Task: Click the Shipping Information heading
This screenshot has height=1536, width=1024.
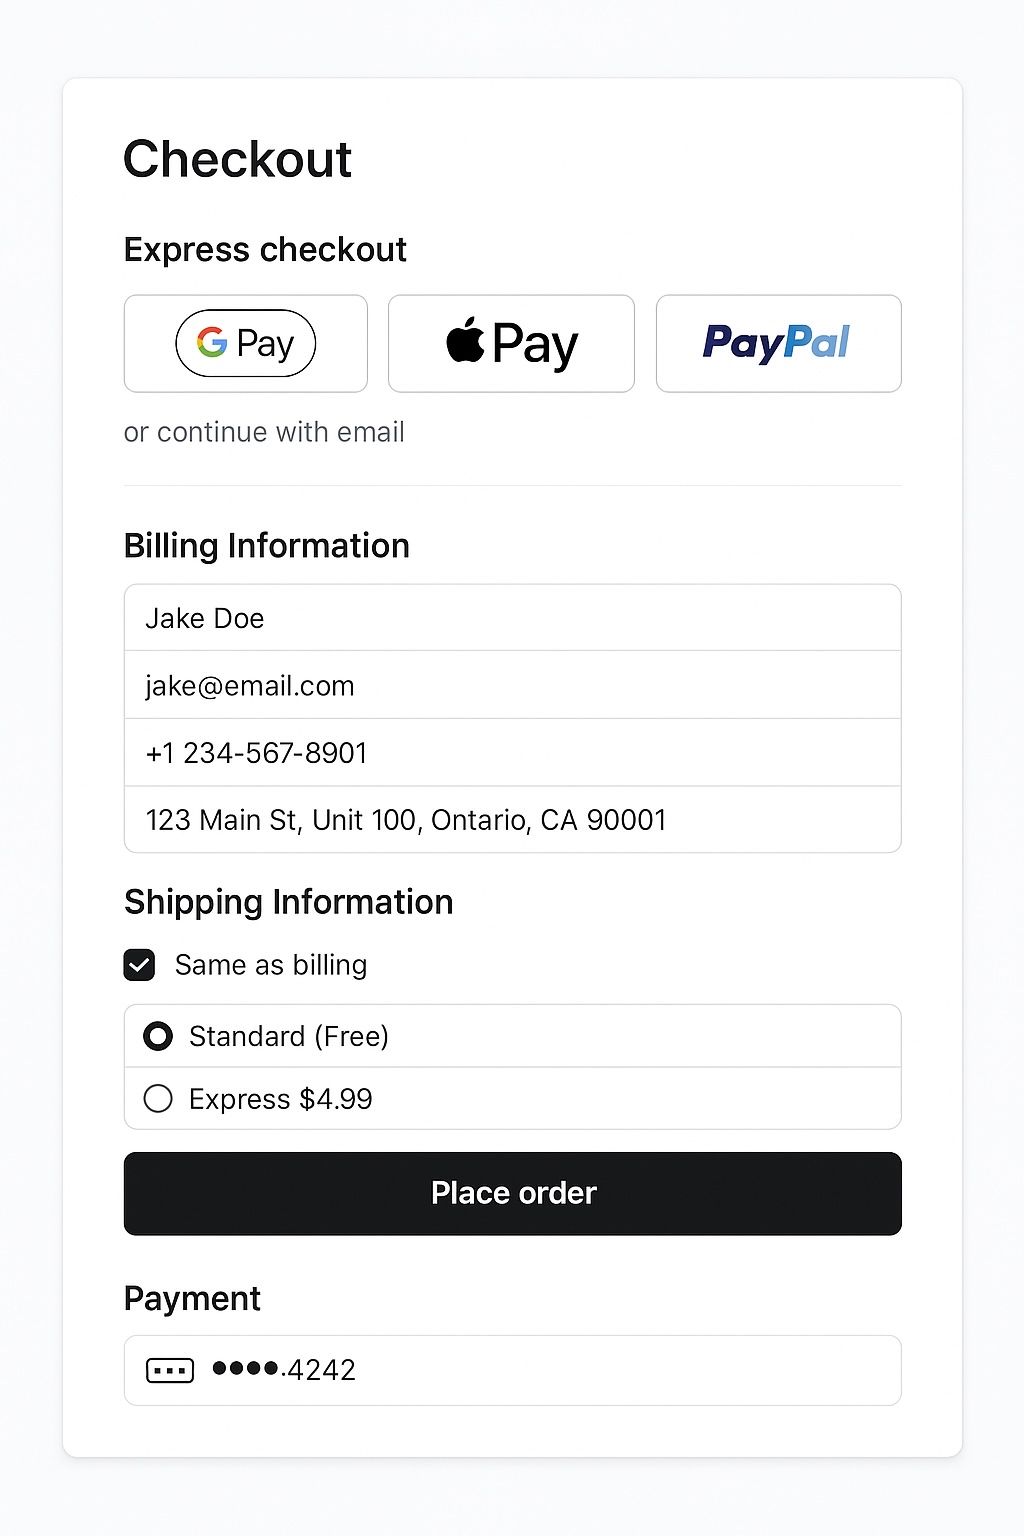Action: pos(288,902)
